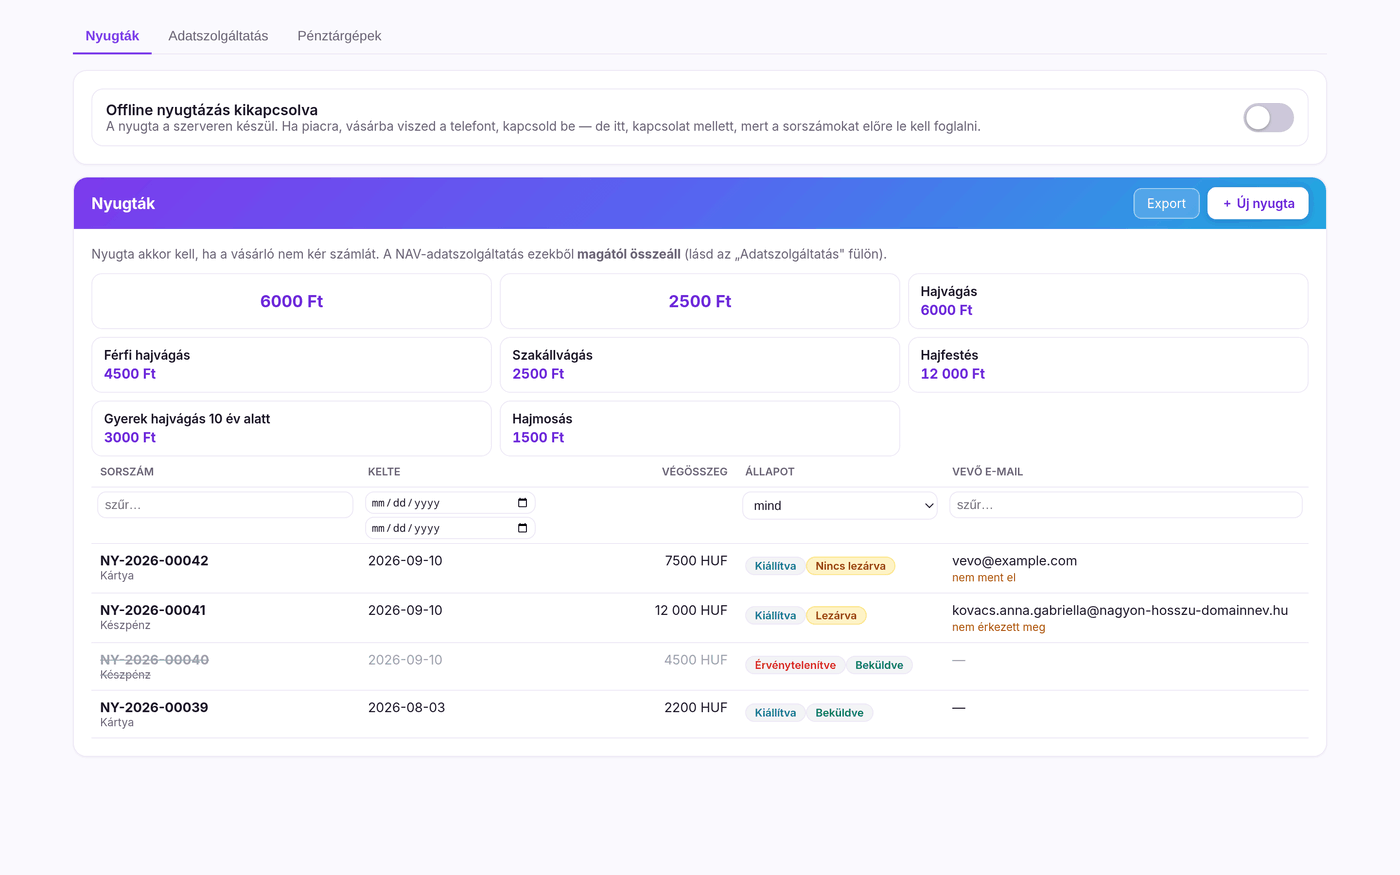Click the kovacs.anna.gabriella email address
The image size is (1400, 875).
pyautogui.click(x=1120, y=610)
